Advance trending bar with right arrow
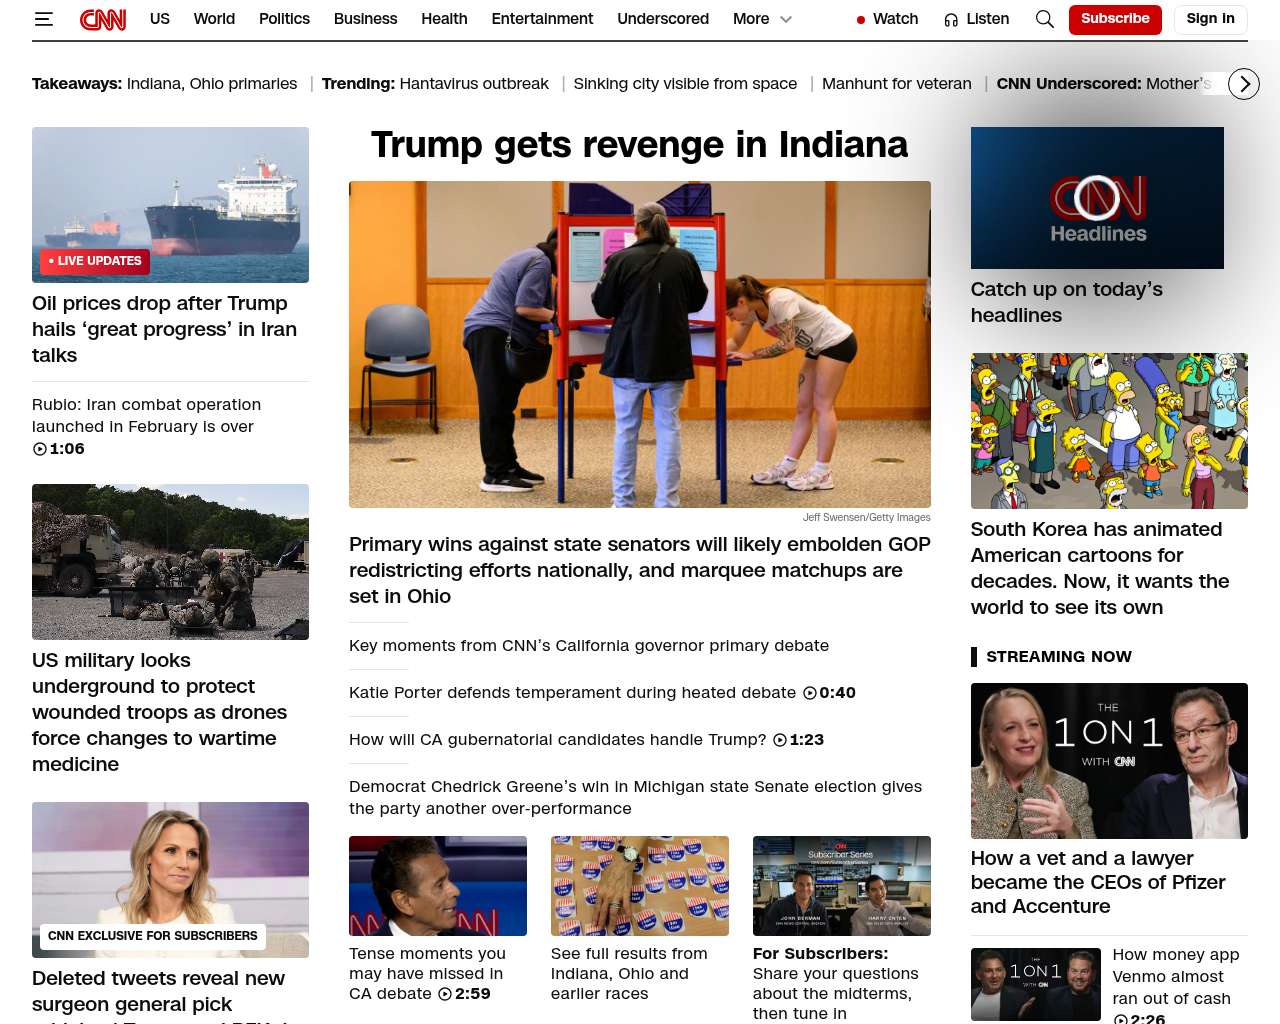The width and height of the screenshot is (1280, 1024). click(x=1243, y=84)
